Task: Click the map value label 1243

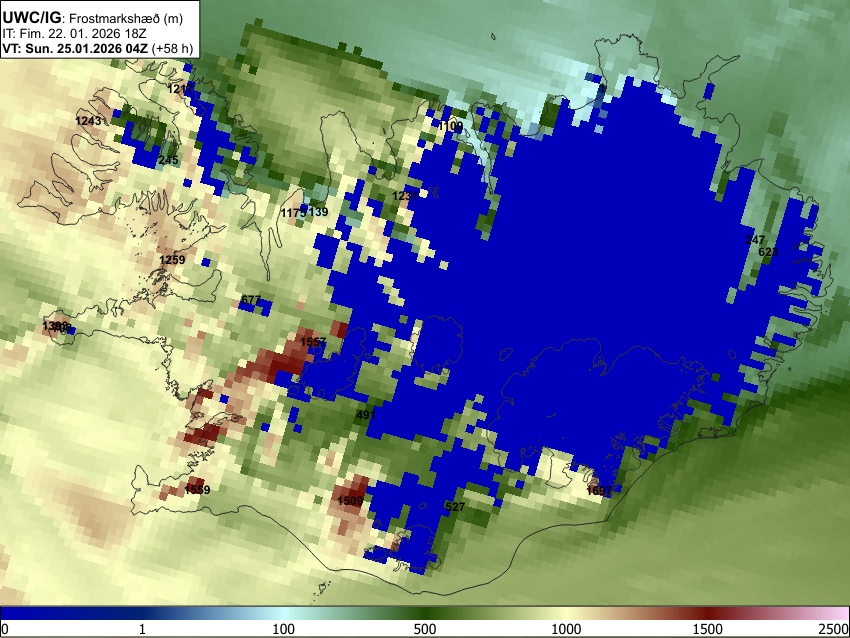Action: [88, 120]
